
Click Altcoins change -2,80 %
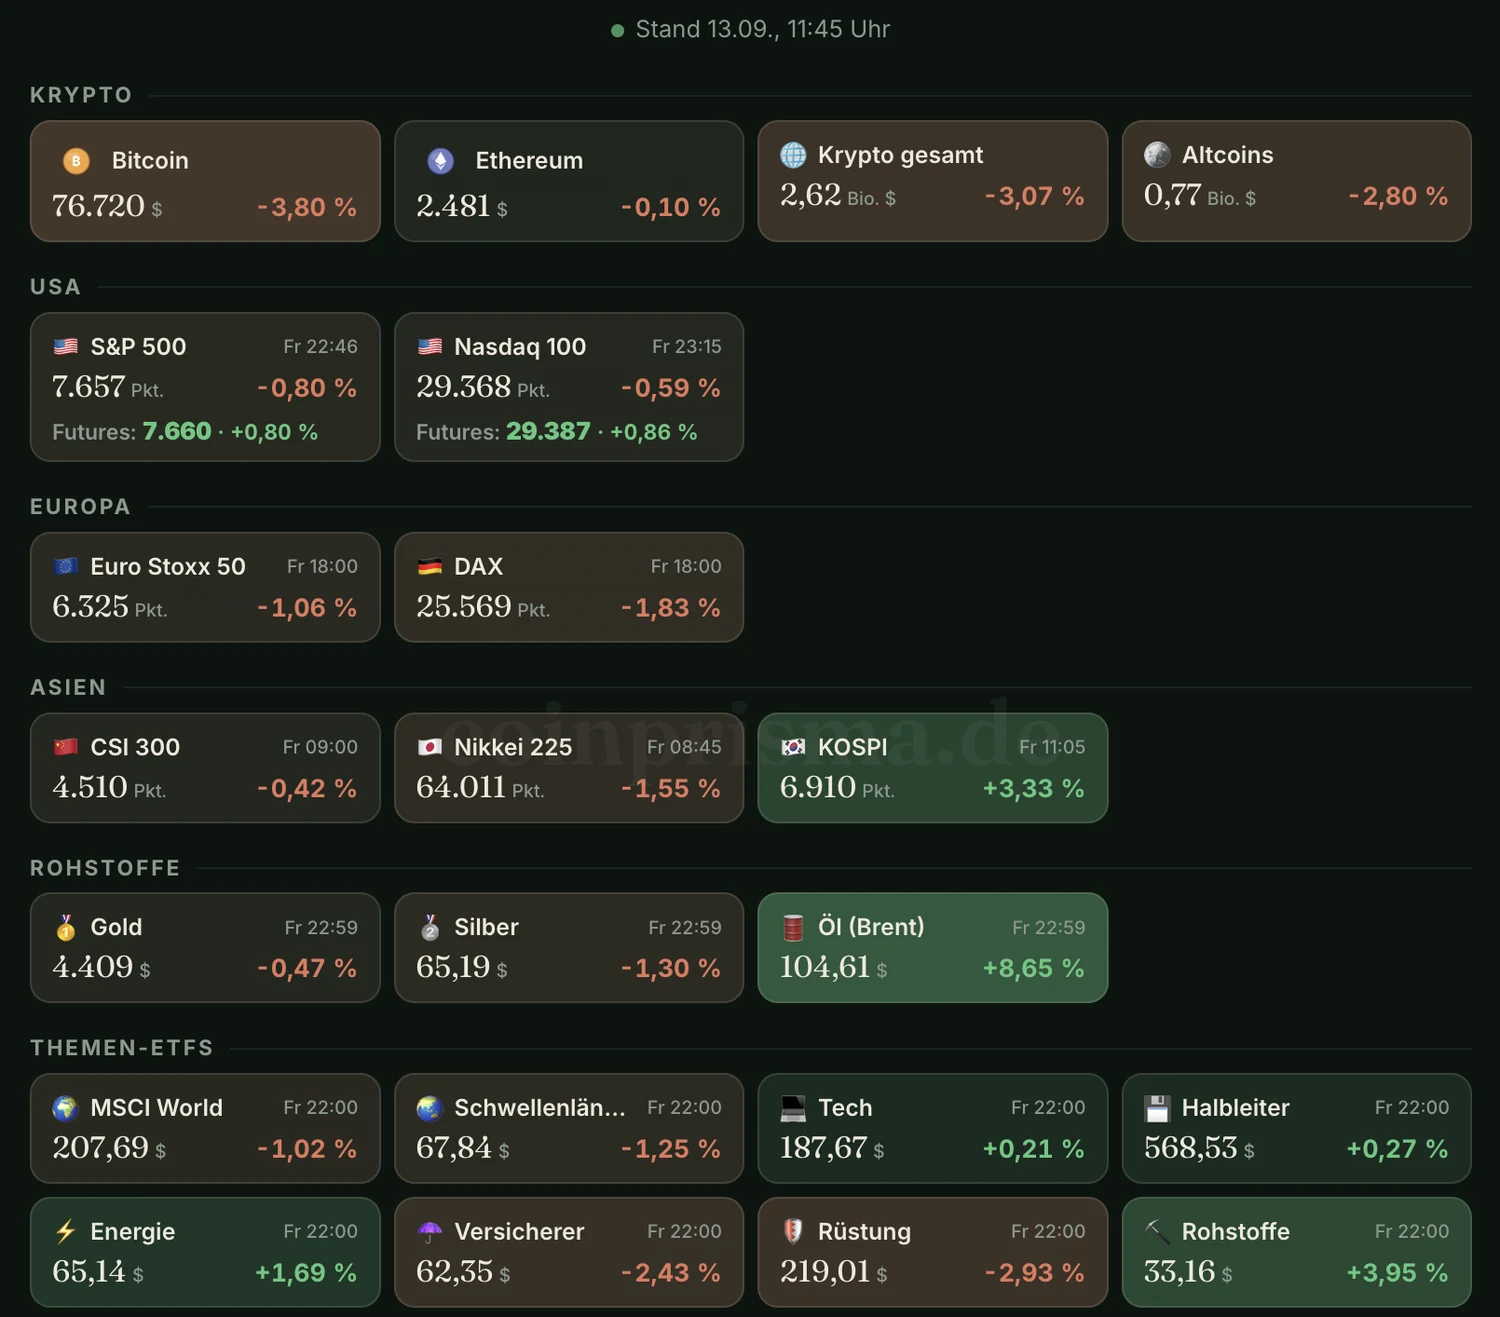pyautogui.click(x=1398, y=196)
